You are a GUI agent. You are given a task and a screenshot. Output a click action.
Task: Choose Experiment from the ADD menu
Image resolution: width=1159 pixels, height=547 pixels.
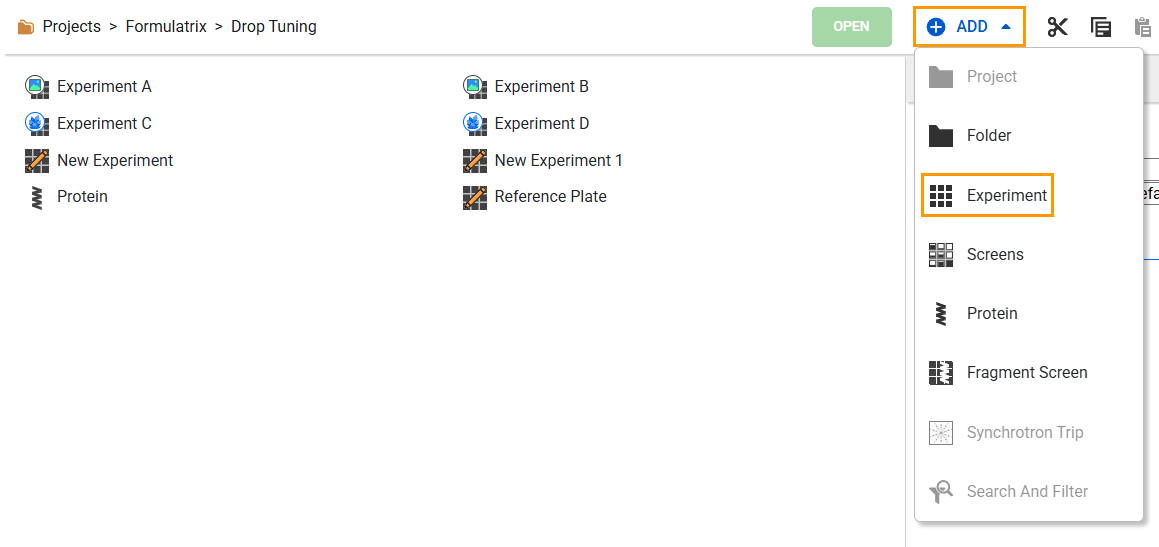coord(987,195)
